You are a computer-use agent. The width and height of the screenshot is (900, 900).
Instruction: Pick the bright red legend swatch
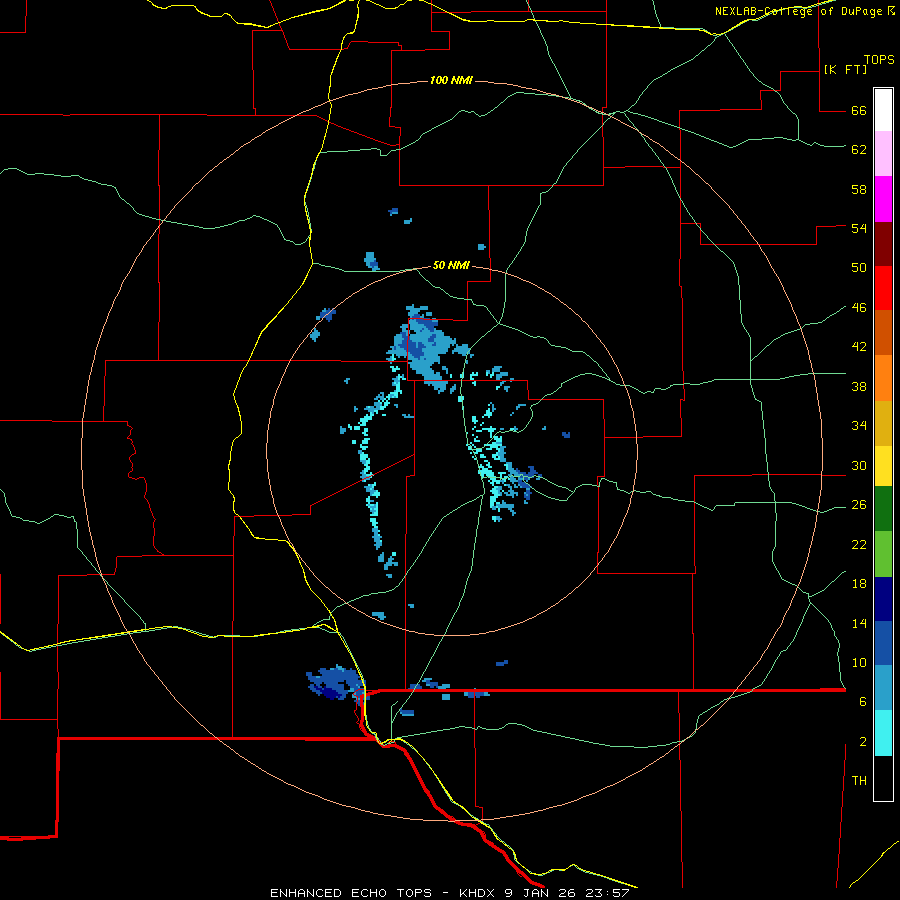(x=883, y=288)
